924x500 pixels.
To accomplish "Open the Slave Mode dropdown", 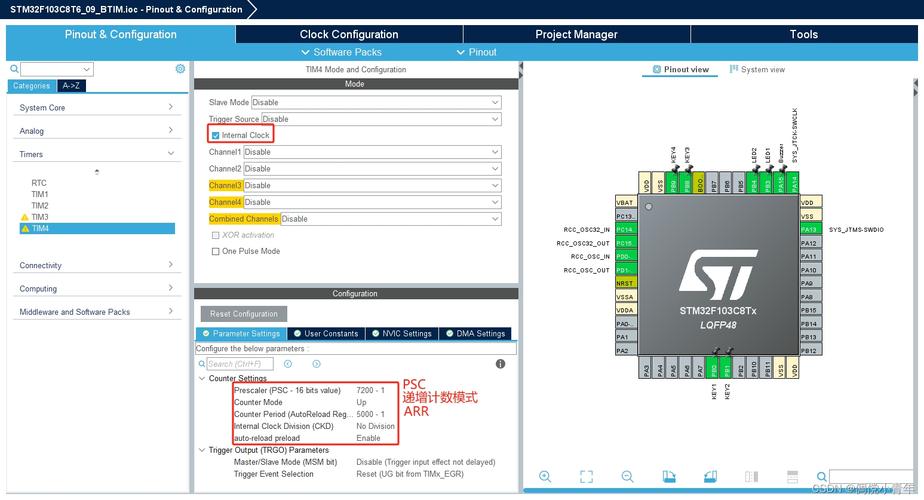I will tap(376, 102).
